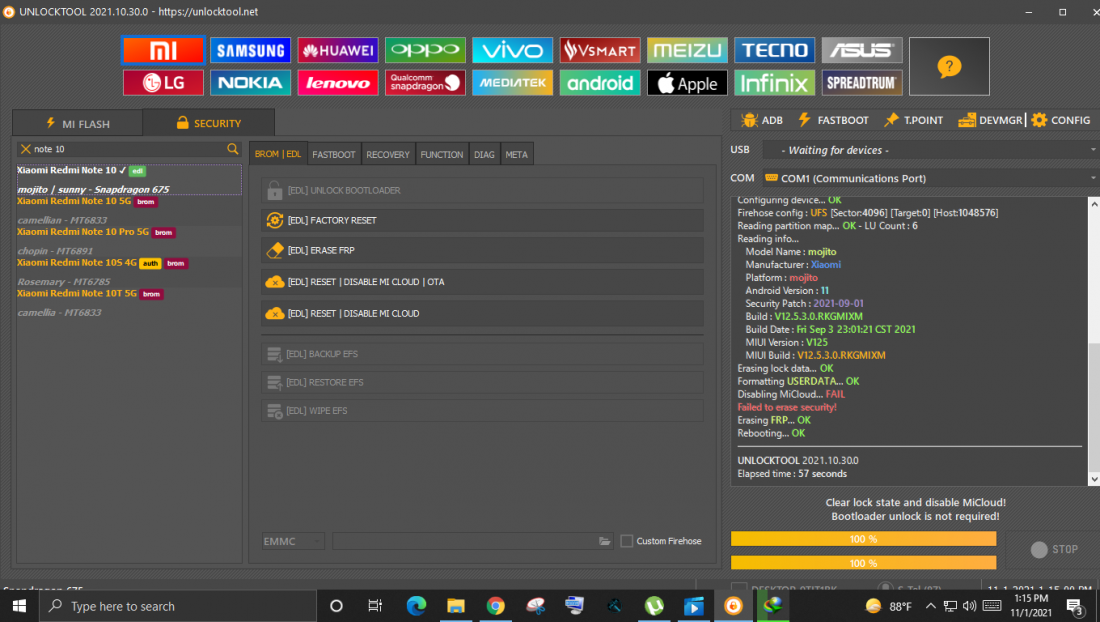
Task: Open the RECOVERY tab
Action: tap(388, 154)
